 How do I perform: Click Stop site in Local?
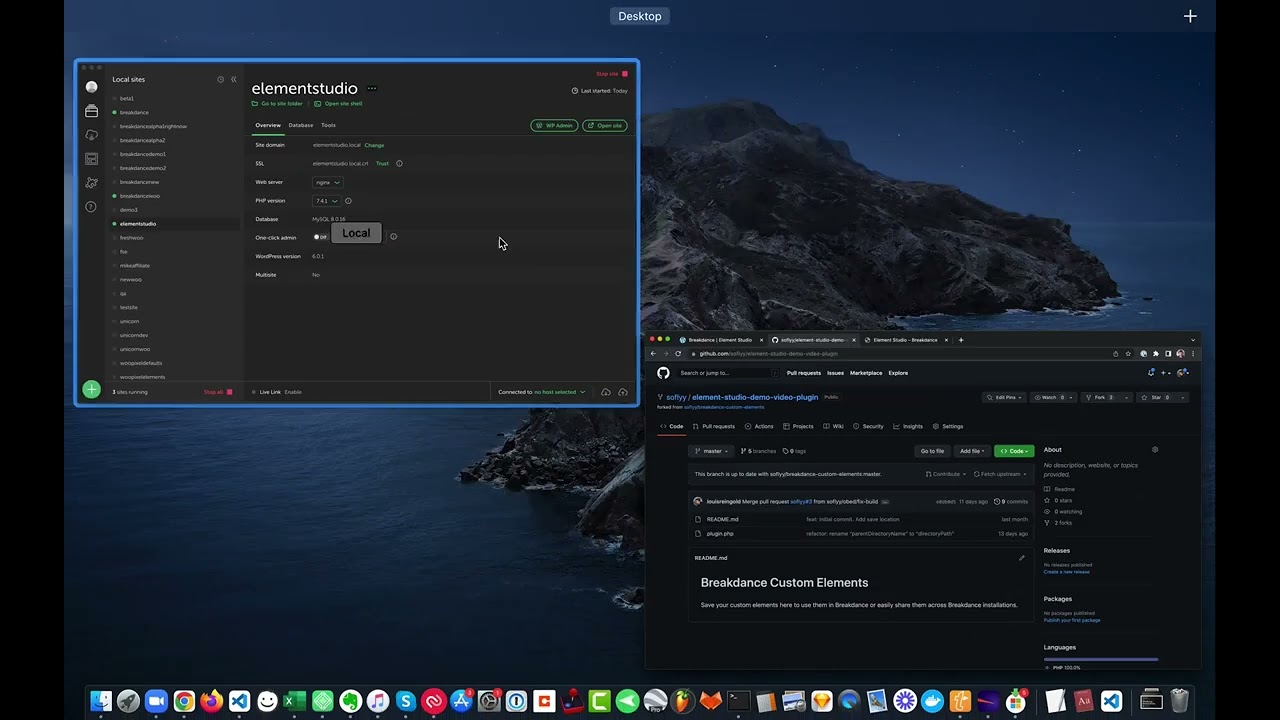click(612, 74)
